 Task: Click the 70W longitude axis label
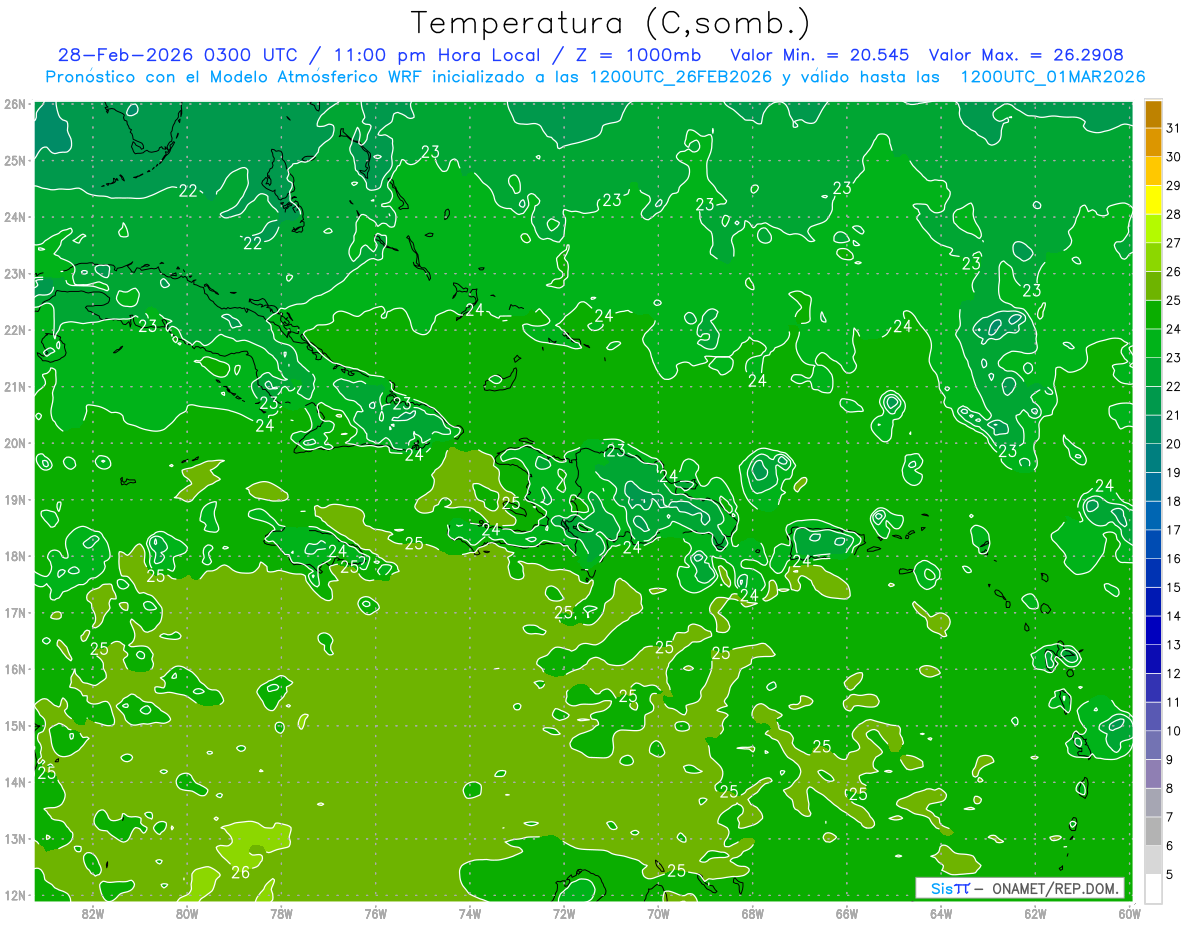click(x=658, y=913)
